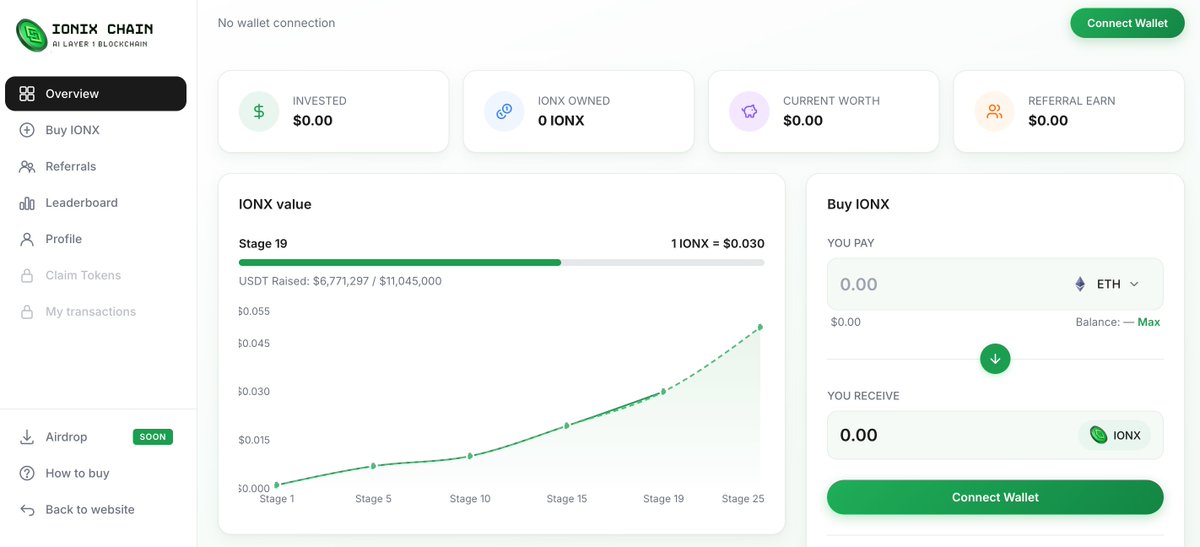Click the $0.045 y-axis label
This screenshot has height=547, width=1200.
tap(254, 344)
